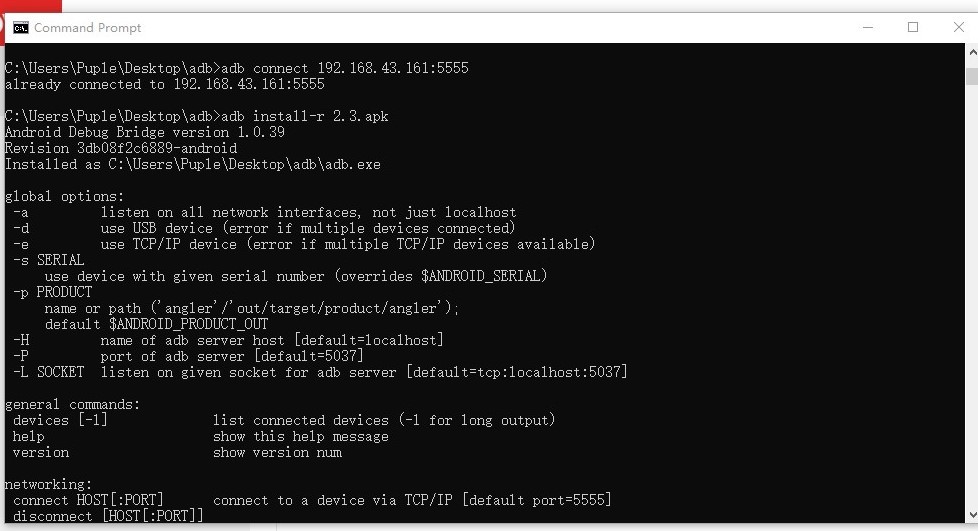
Task: Click the "Android Debug Bridge version 1.0.39" line
Action: pos(145,132)
